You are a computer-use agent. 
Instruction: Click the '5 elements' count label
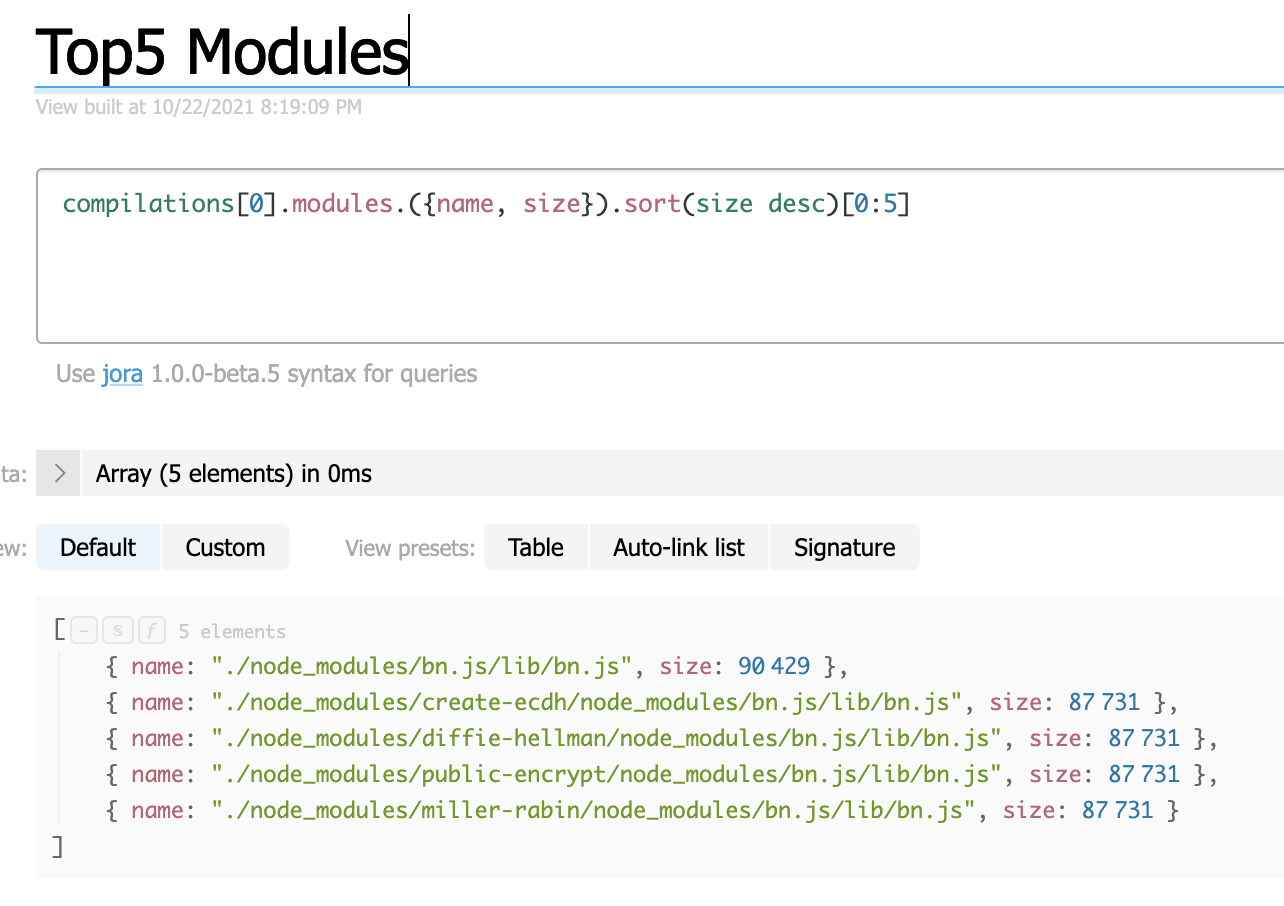point(232,632)
